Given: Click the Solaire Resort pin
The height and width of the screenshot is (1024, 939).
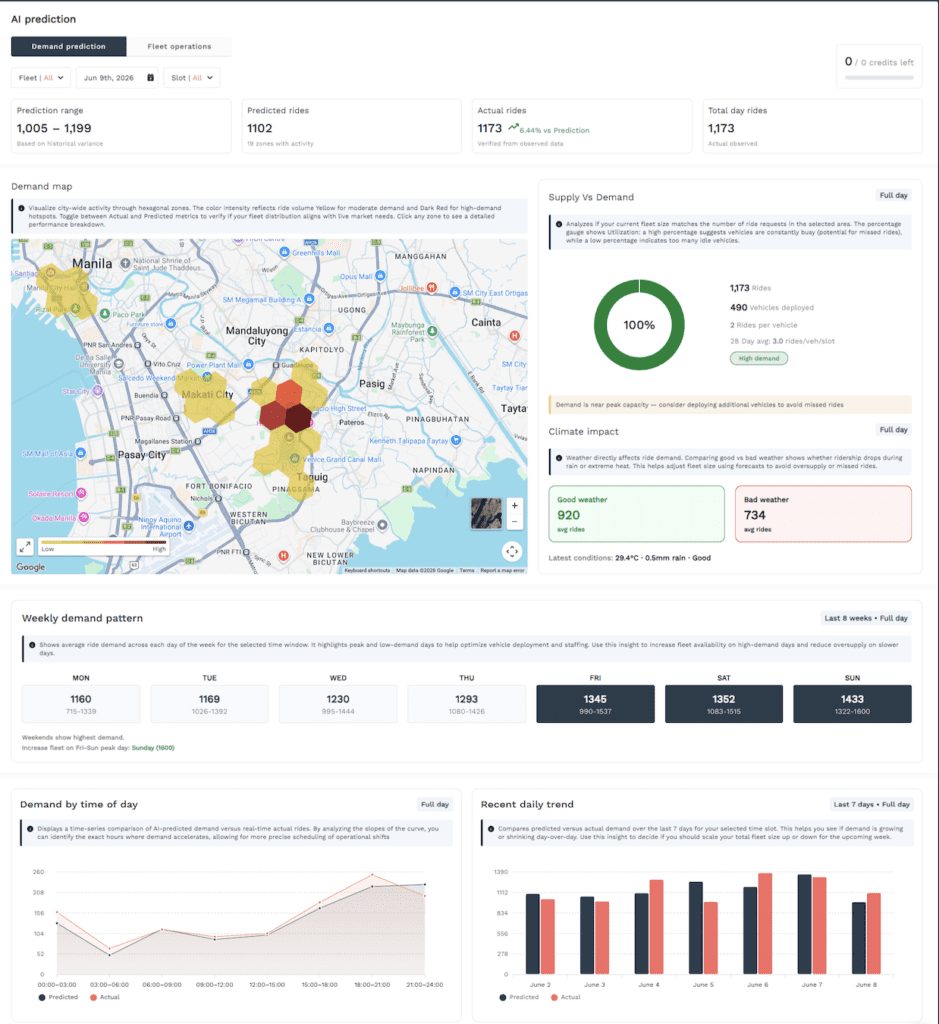Looking at the screenshot, I should (x=81, y=493).
